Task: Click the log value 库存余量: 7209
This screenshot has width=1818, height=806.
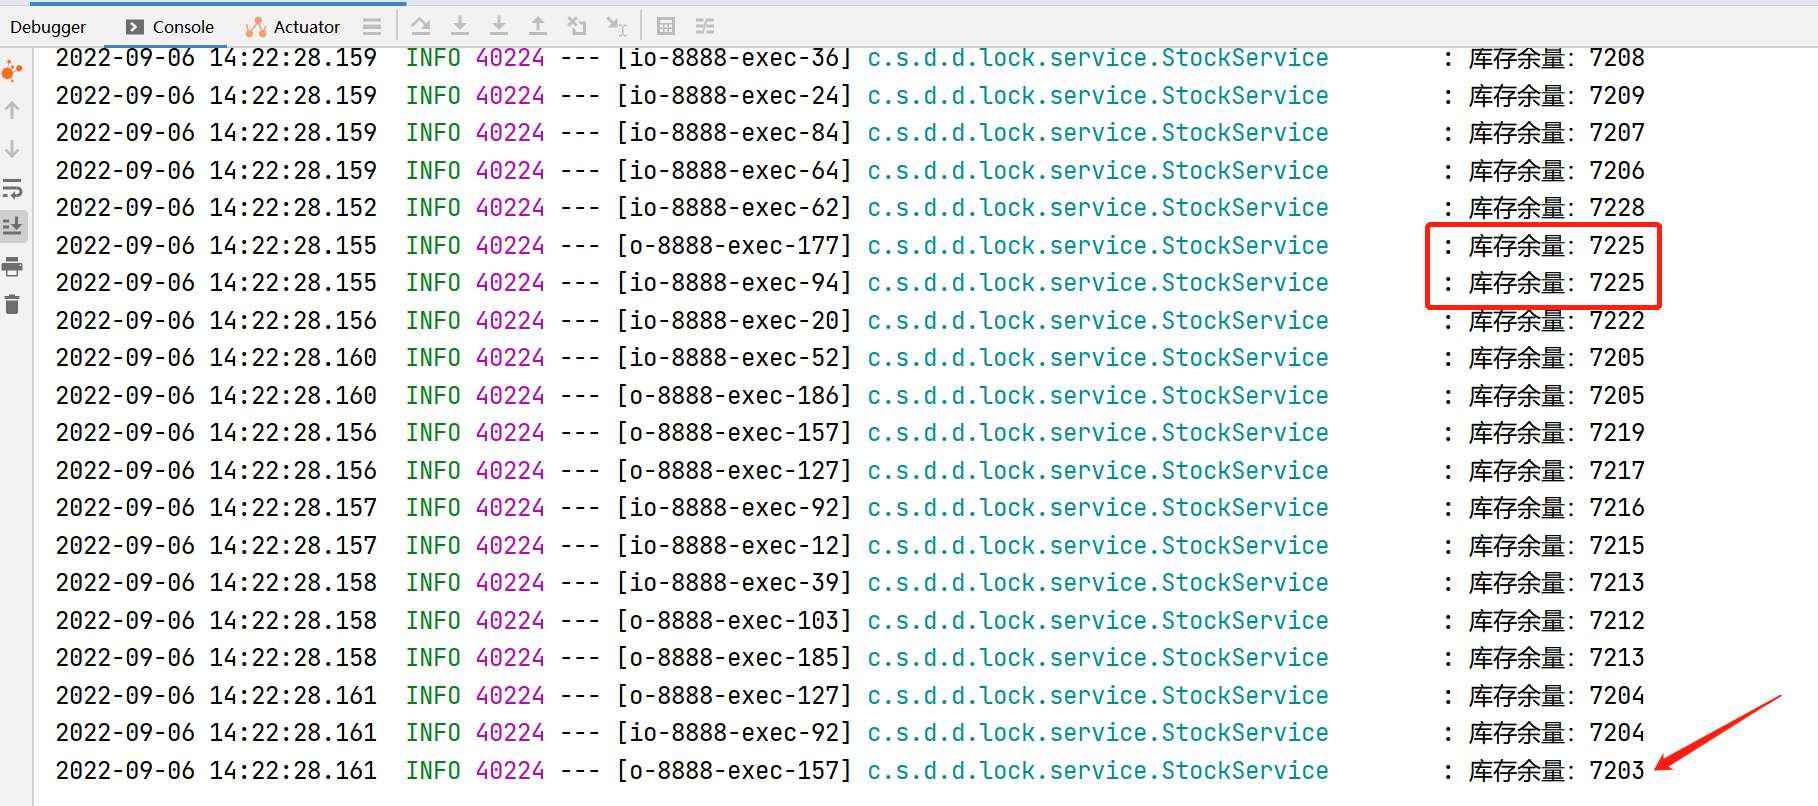Action: pyautogui.click(x=1556, y=96)
